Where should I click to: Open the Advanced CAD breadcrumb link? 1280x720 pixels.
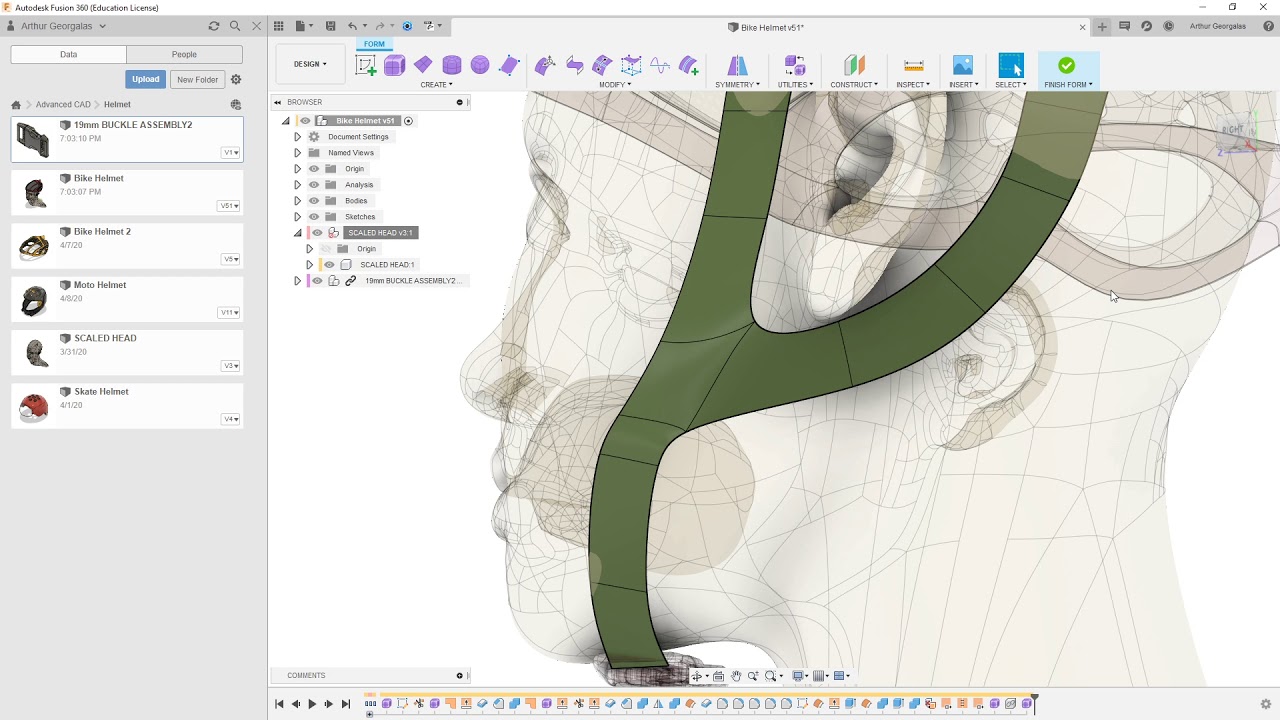[63, 105]
